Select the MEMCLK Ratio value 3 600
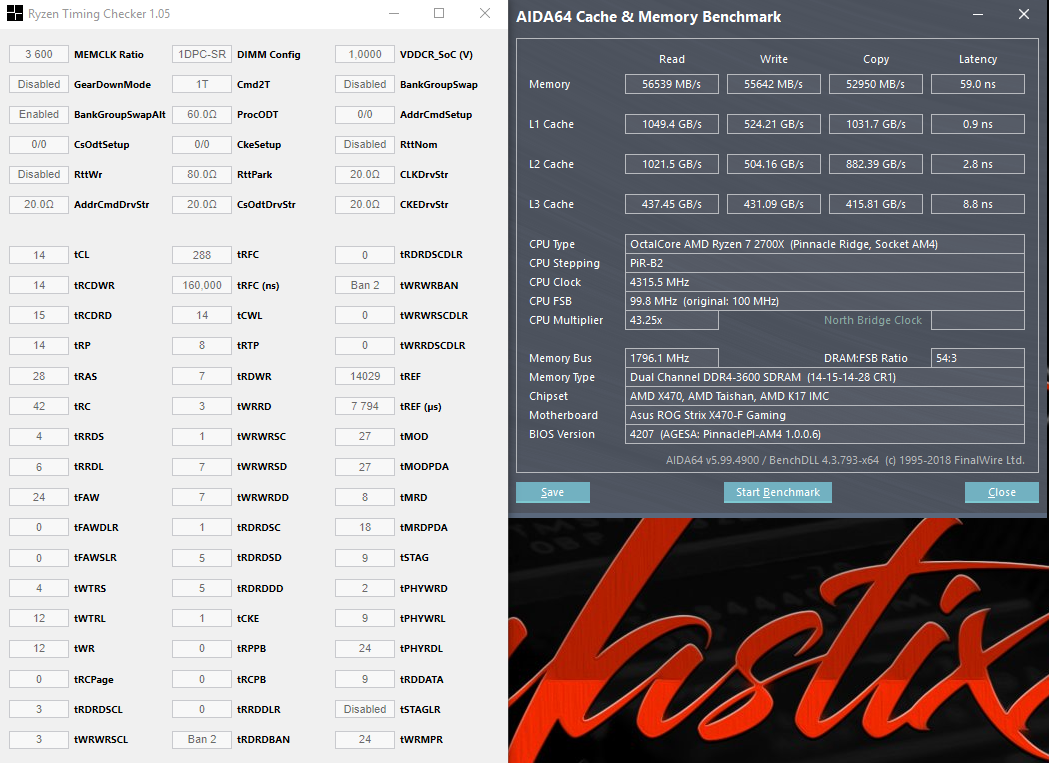The width and height of the screenshot is (1049, 763). pyautogui.click(x=39, y=54)
